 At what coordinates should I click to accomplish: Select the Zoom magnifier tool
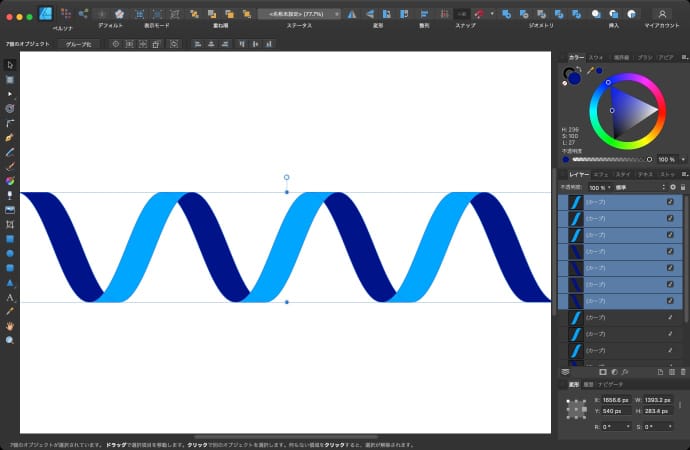(10, 340)
